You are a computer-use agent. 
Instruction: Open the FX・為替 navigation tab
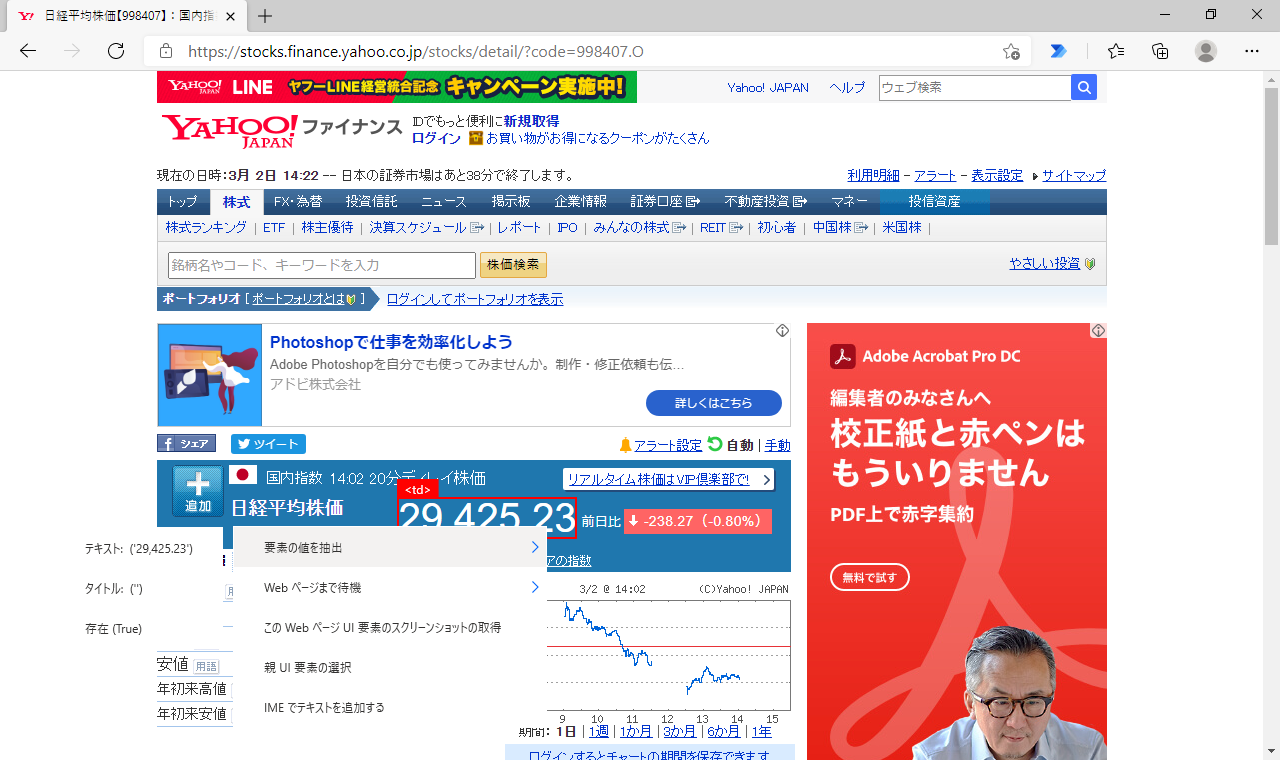click(298, 201)
